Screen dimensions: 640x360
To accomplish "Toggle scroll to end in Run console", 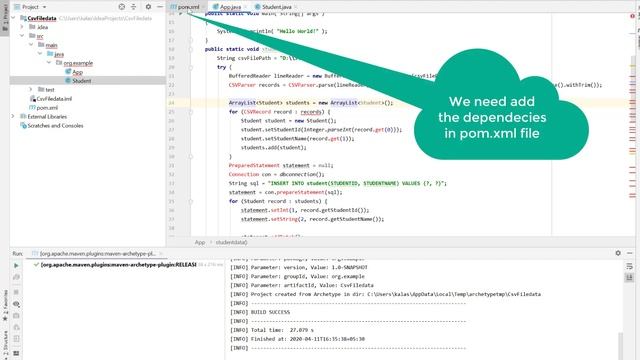I will (629, 278).
